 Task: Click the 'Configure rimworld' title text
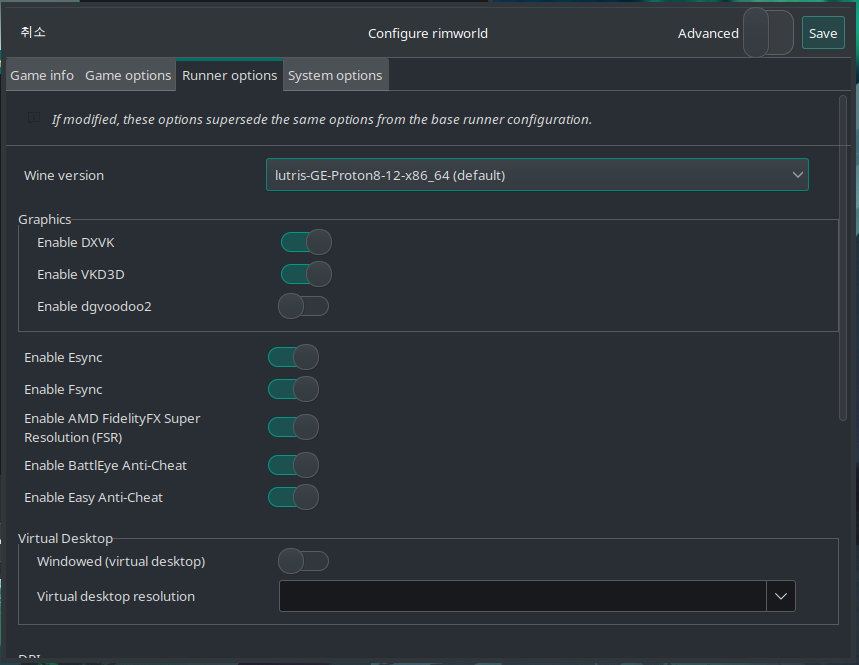point(428,33)
